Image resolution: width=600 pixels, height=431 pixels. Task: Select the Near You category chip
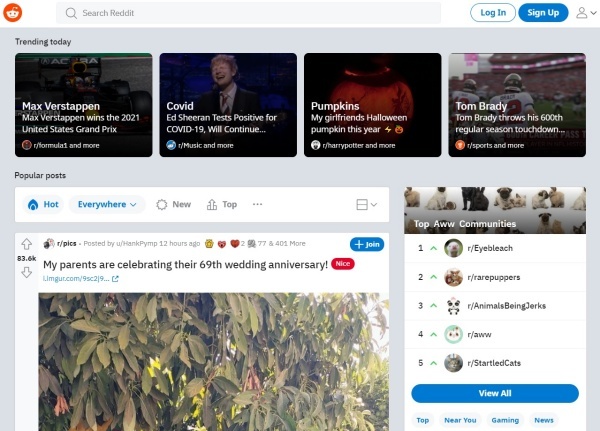(460, 420)
